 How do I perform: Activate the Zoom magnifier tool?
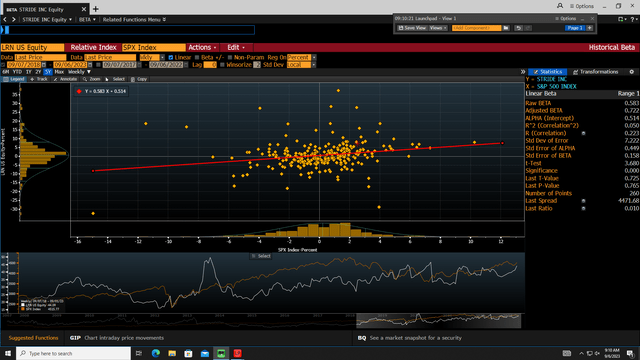click(x=91, y=79)
